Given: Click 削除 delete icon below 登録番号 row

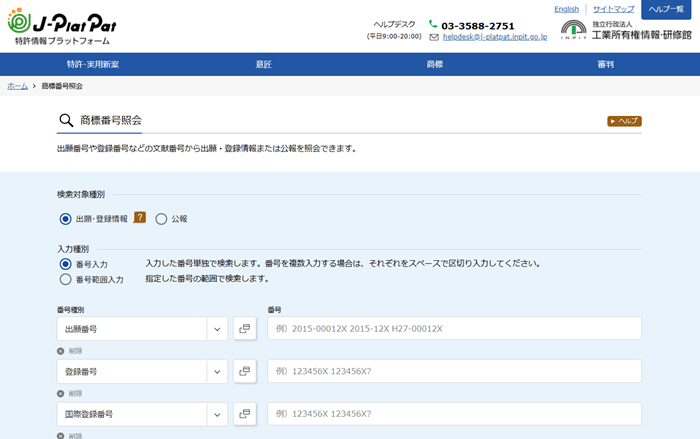Looking at the screenshot, I should pos(61,393).
